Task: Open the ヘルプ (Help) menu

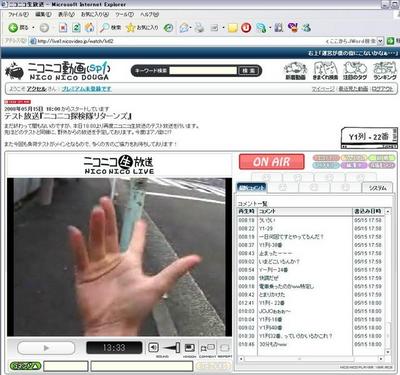Action: 149,15
